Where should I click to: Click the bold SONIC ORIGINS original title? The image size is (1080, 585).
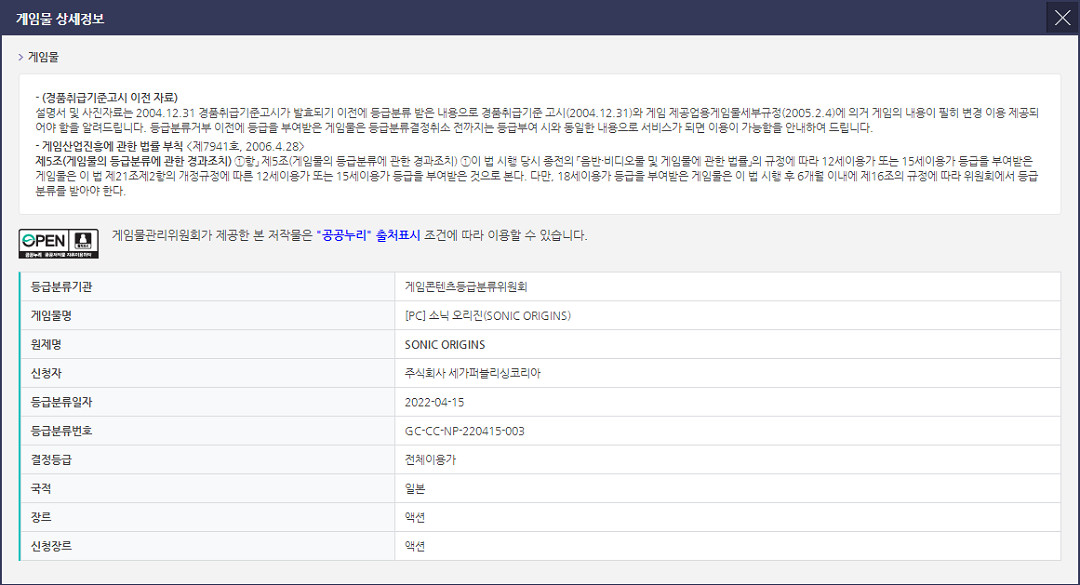(445, 345)
